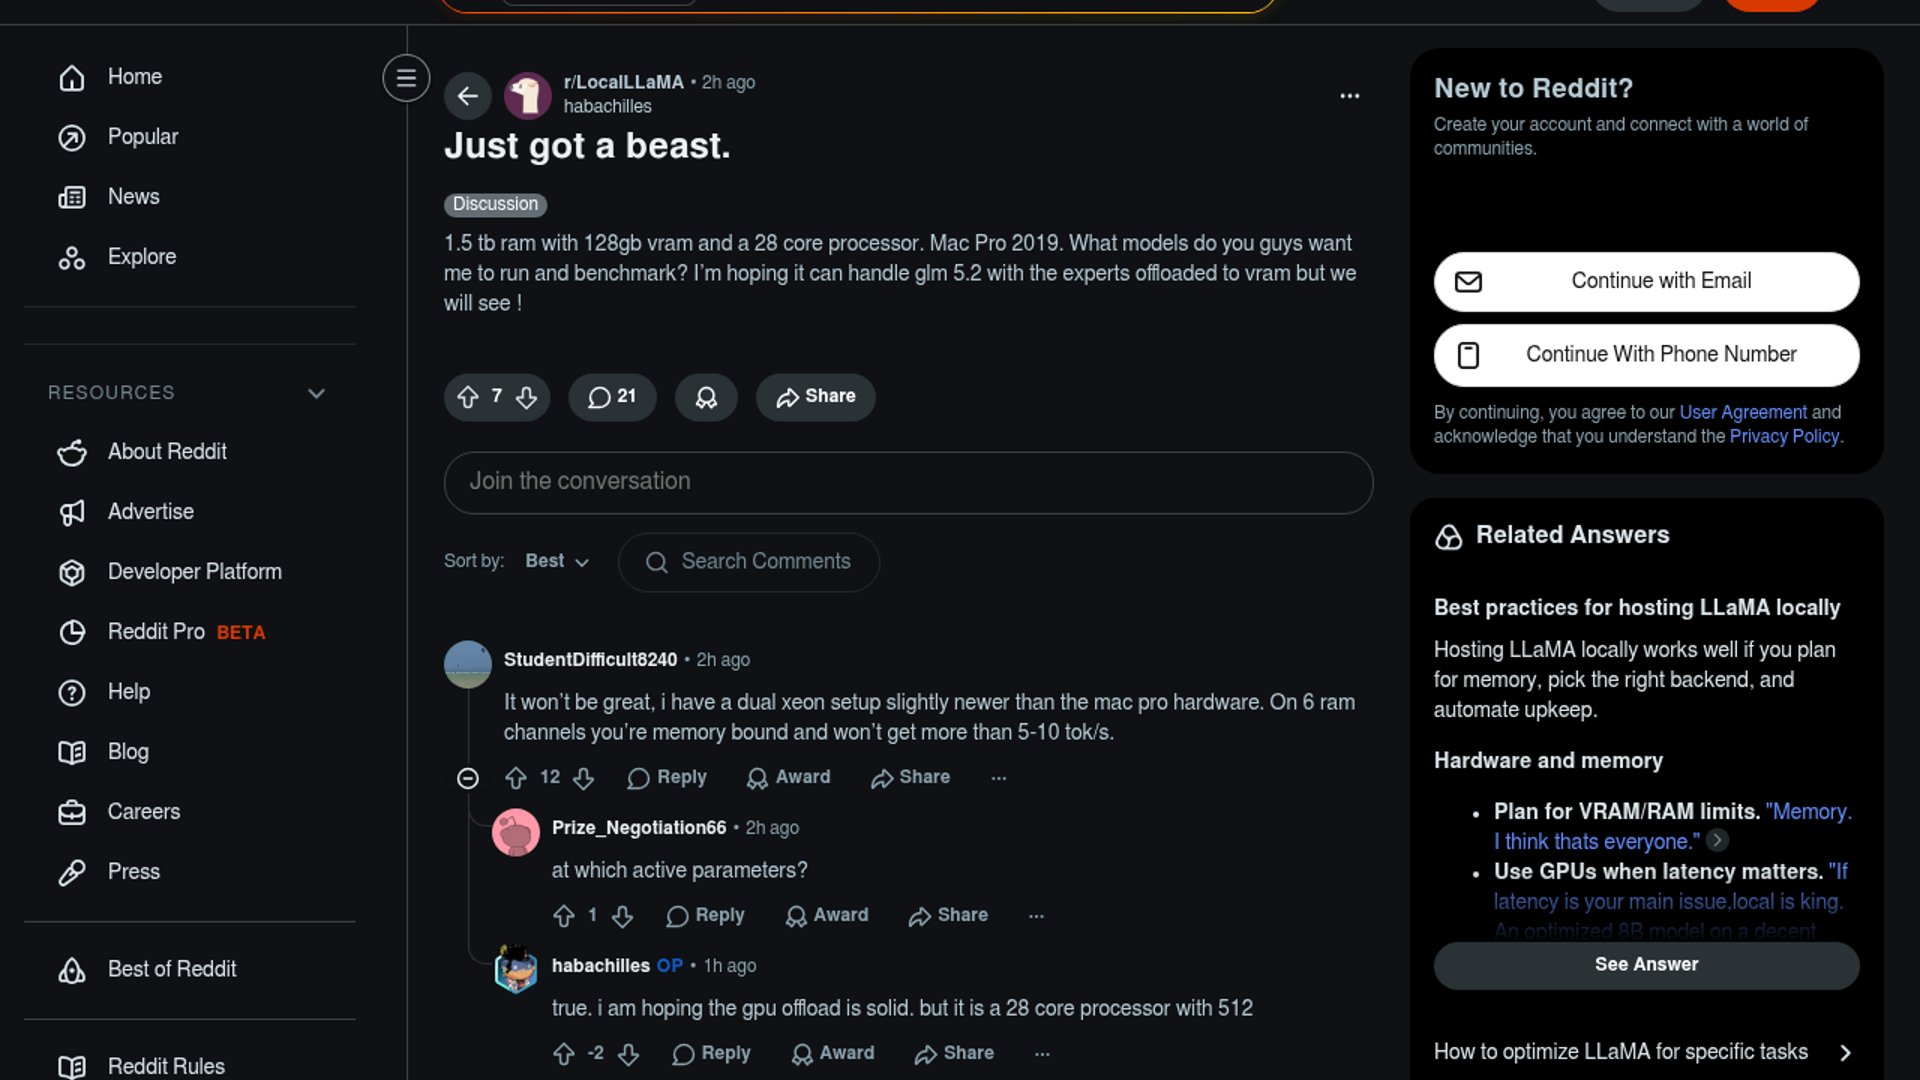Expand the 'Memory. I think thats everyone' citation
Image resolution: width=1920 pixels, height=1080 pixels.
pyautogui.click(x=1717, y=841)
